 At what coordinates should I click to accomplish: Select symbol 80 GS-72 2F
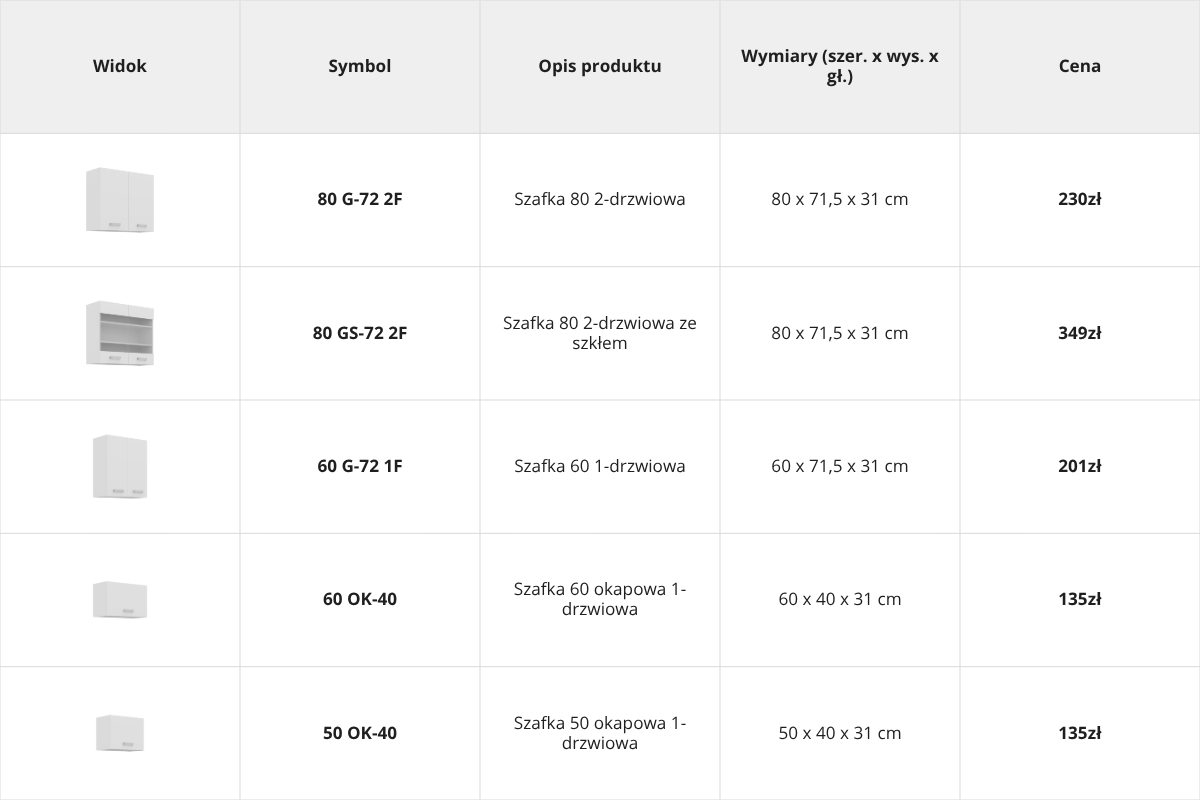(360, 333)
